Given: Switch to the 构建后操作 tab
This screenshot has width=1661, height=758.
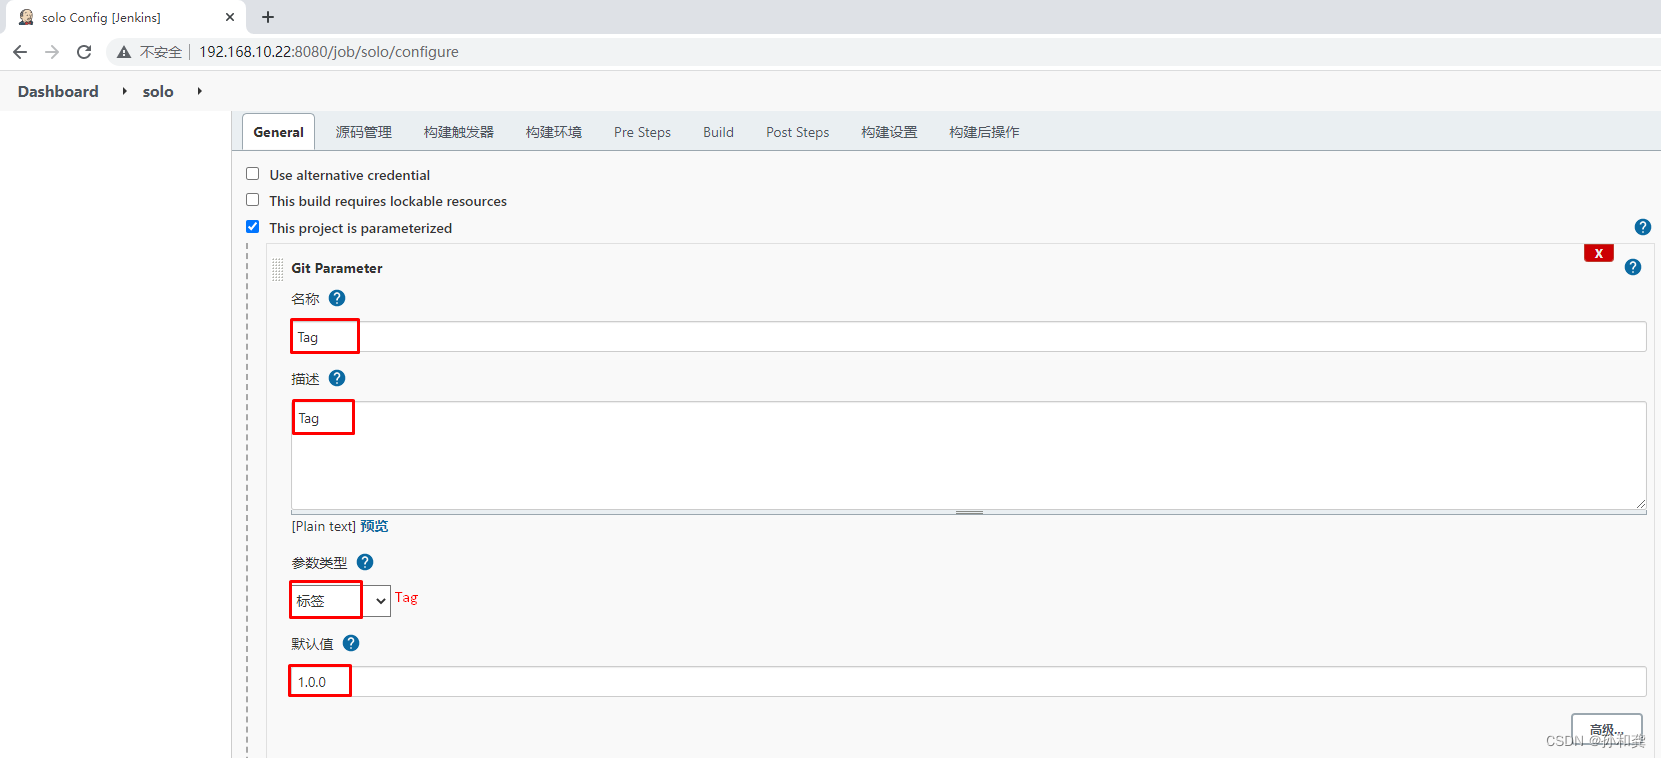Looking at the screenshot, I should coord(984,132).
